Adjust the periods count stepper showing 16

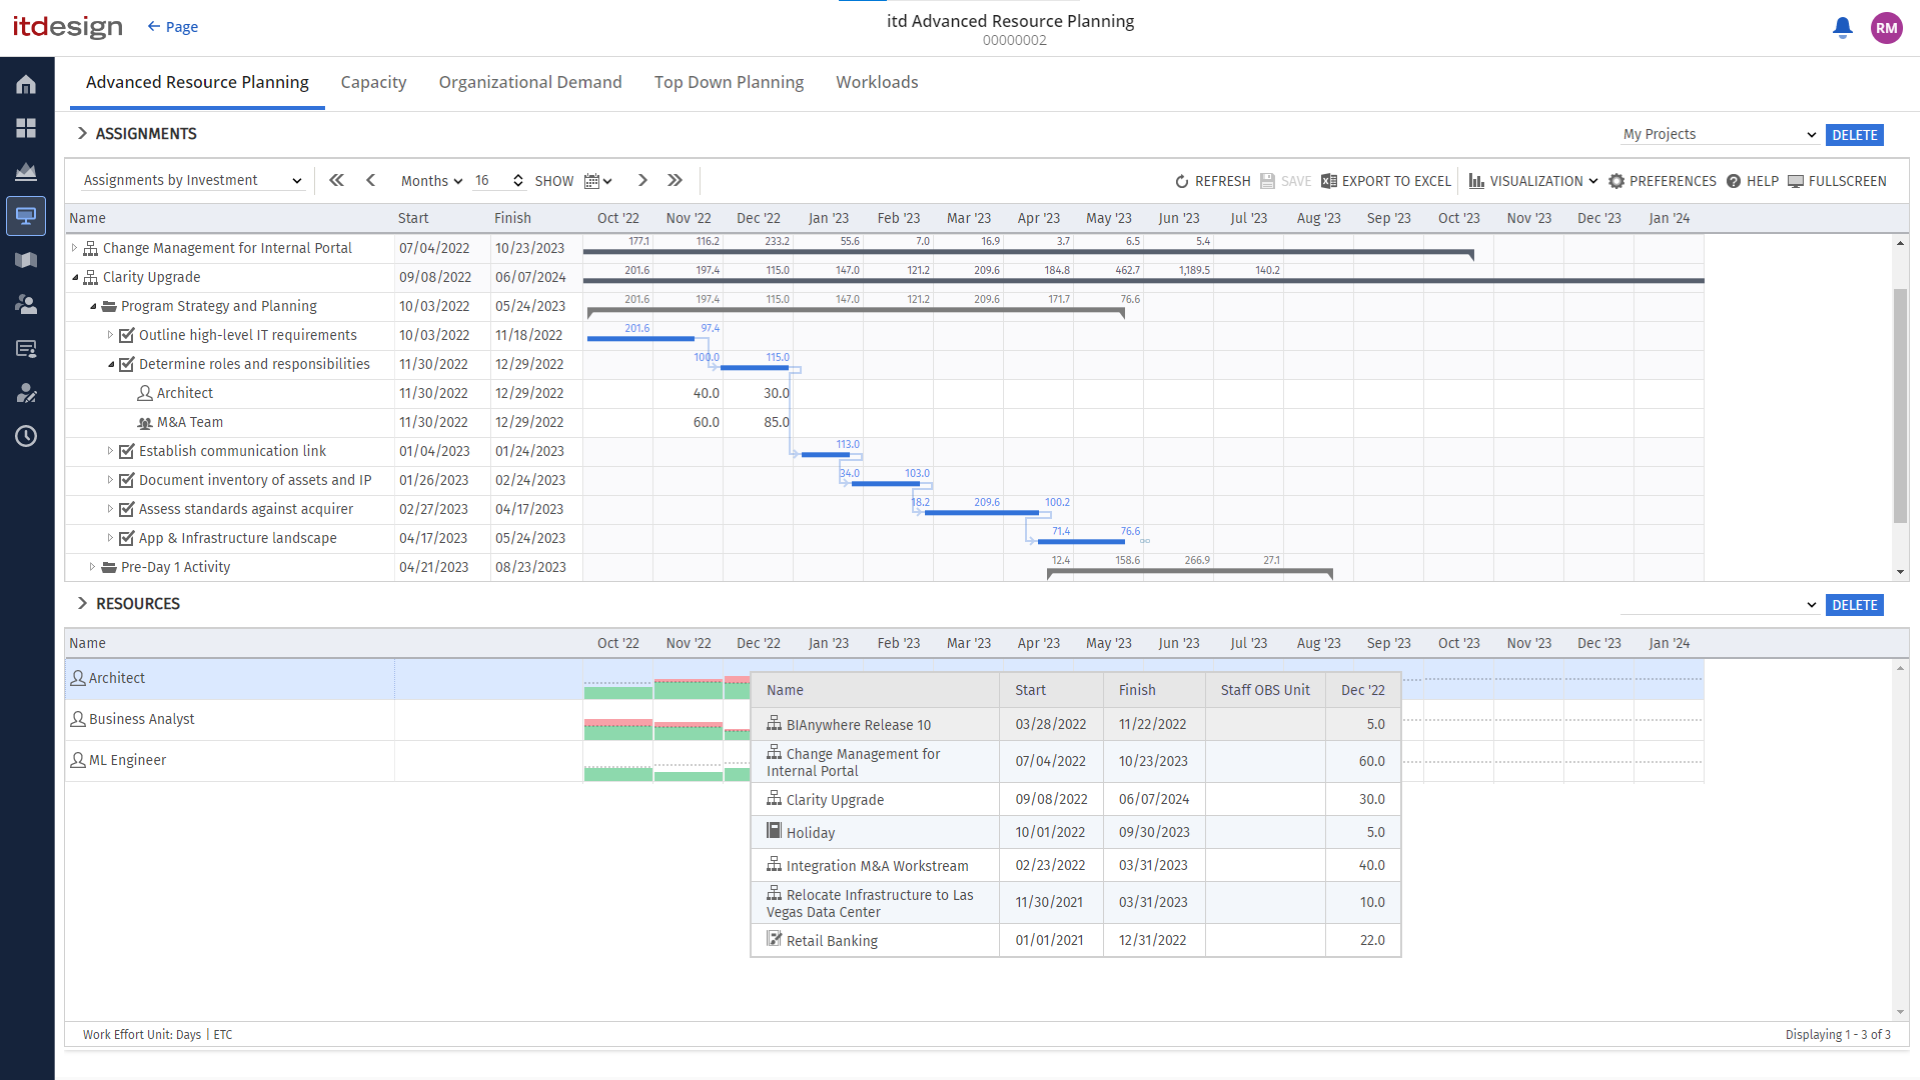pos(518,181)
